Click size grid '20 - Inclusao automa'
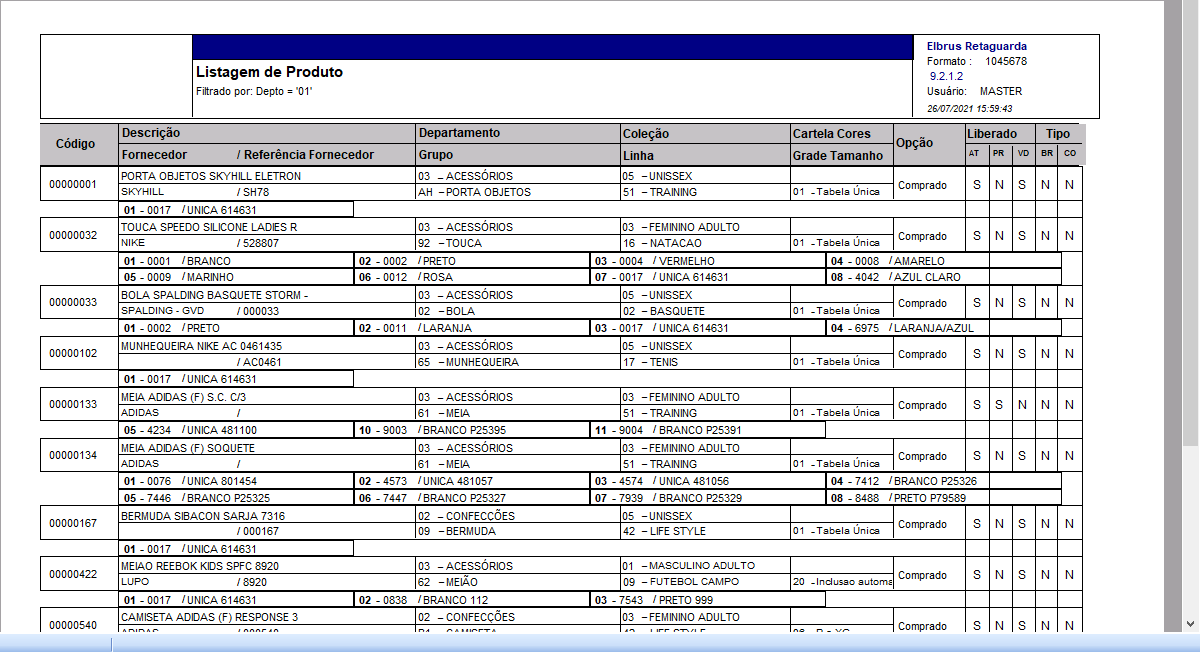This screenshot has width=1200, height=652. pyautogui.click(x=842, y=582)
